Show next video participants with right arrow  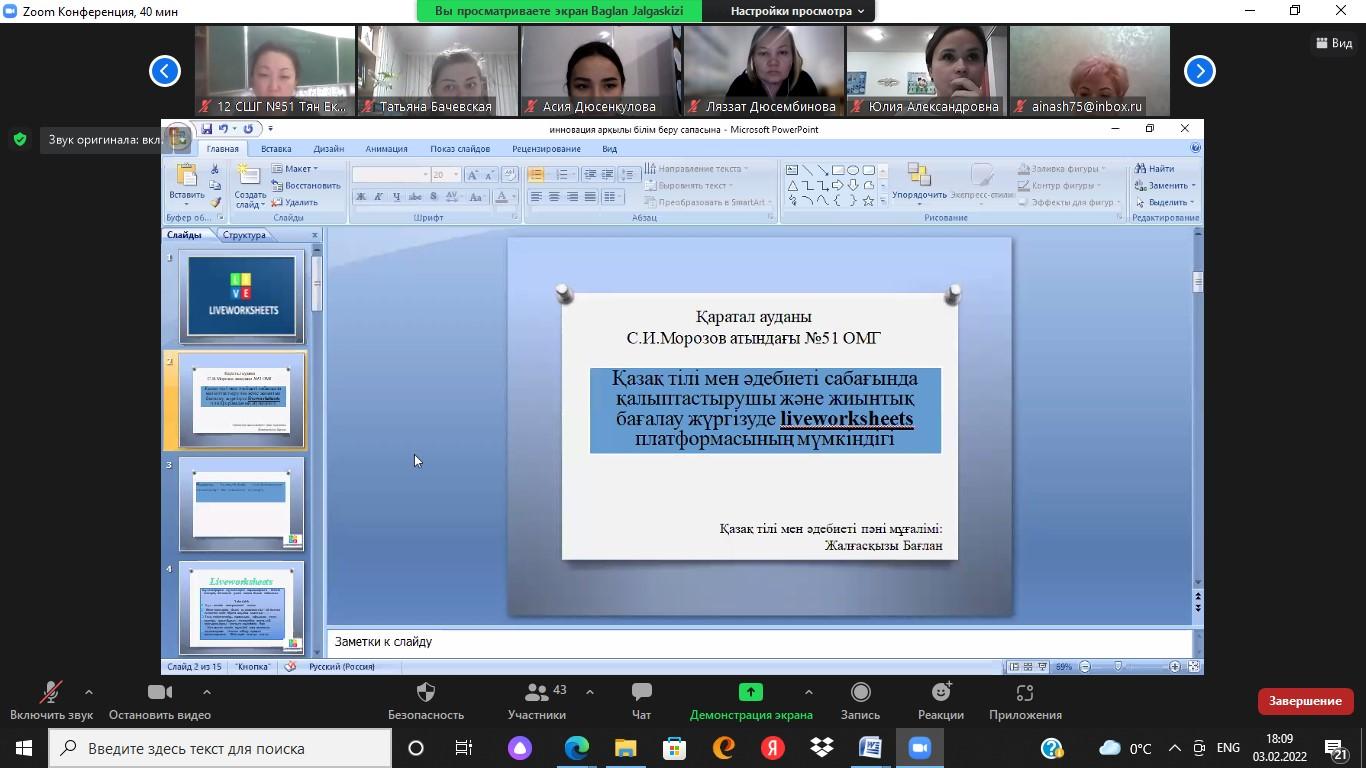pos(1199,71)
